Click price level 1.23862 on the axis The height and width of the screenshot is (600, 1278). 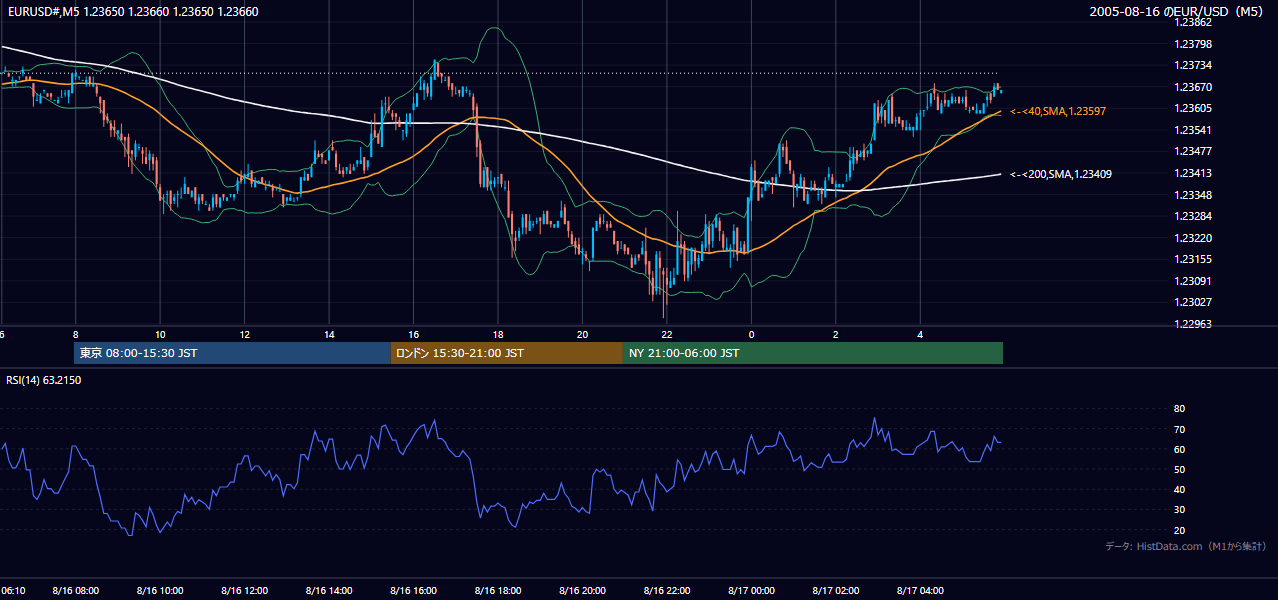(x=1193, y=22)
